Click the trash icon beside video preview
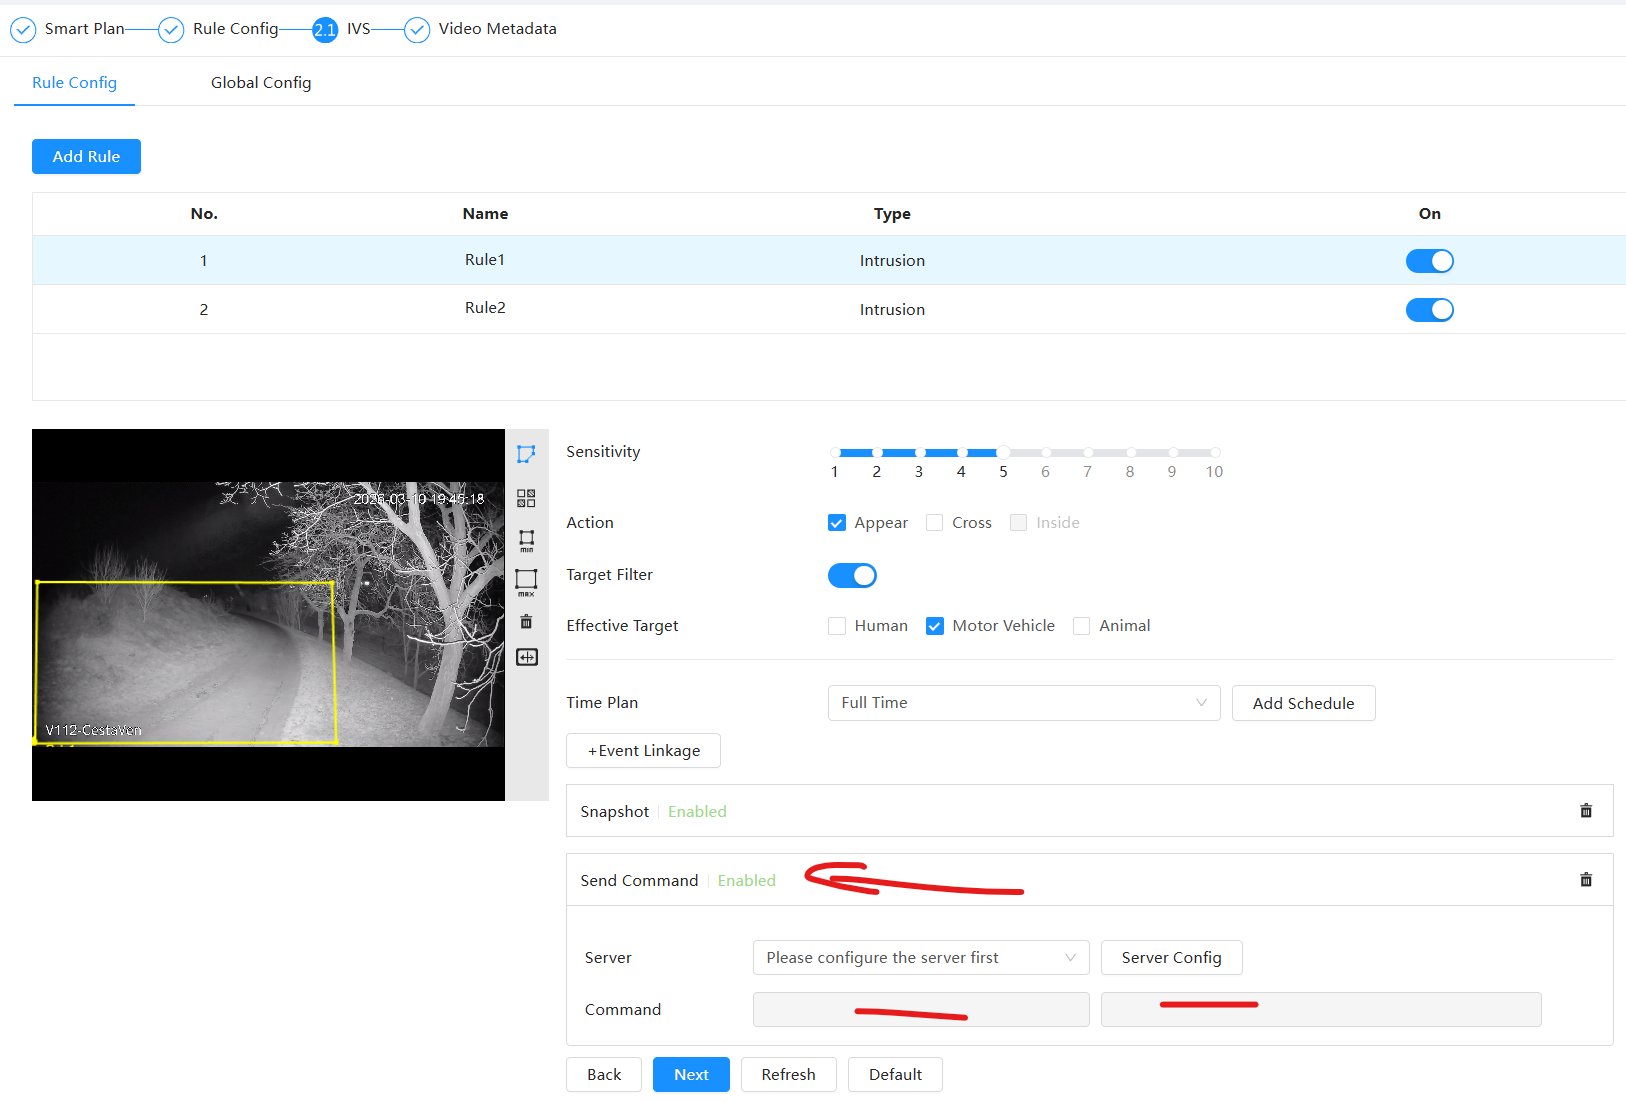 tap(526, 622)
